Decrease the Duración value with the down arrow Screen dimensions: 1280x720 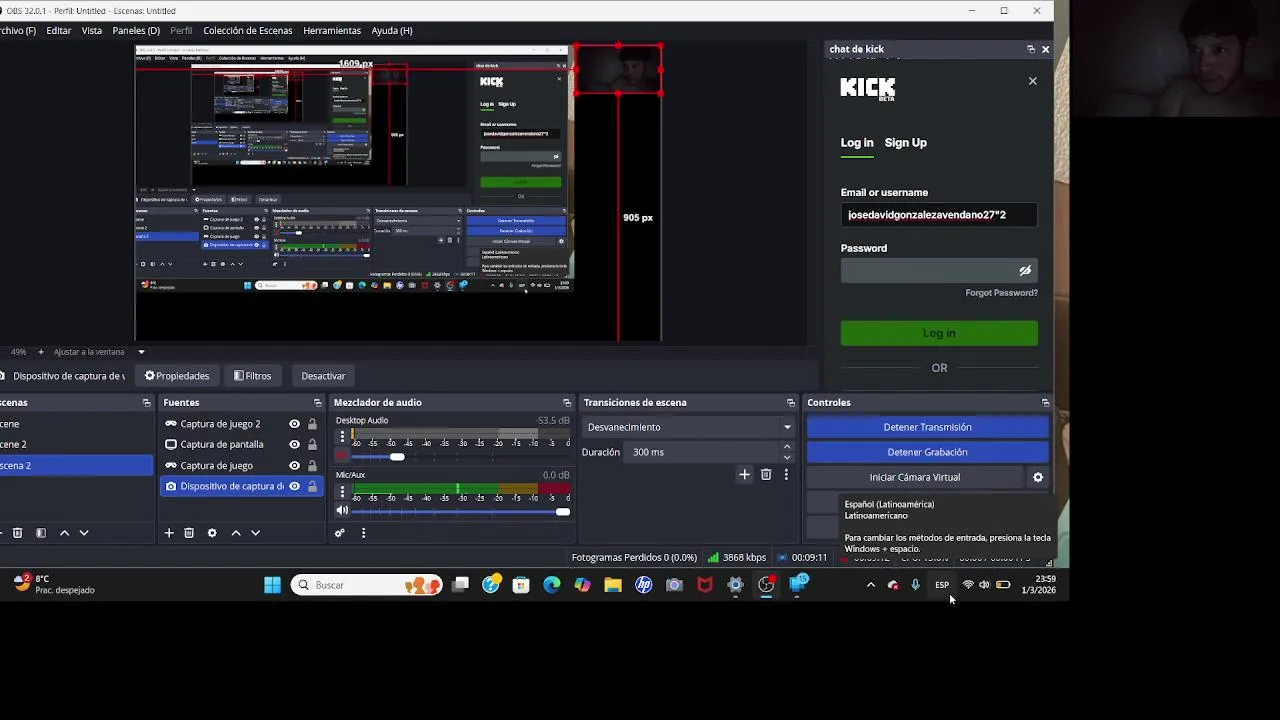tap(787, 457)
